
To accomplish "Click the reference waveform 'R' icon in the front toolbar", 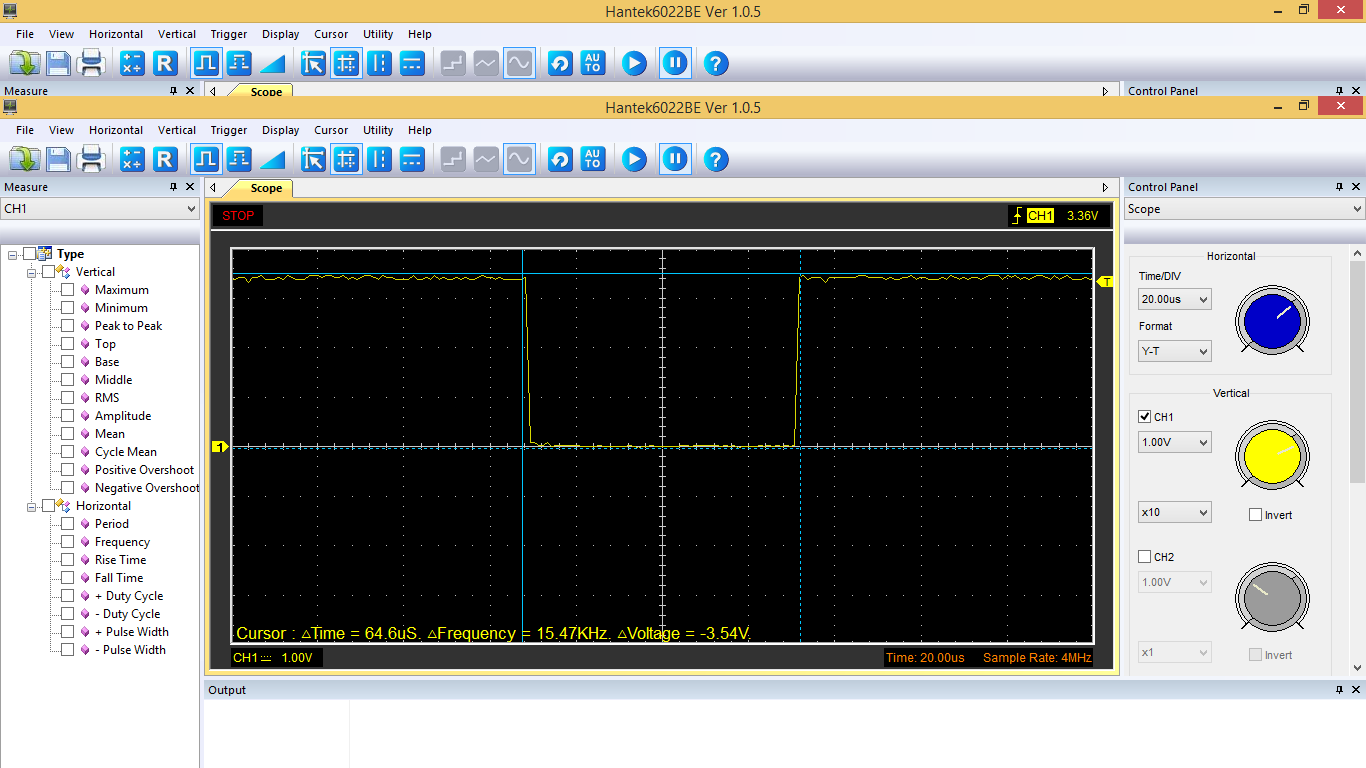I will (165, 159).
